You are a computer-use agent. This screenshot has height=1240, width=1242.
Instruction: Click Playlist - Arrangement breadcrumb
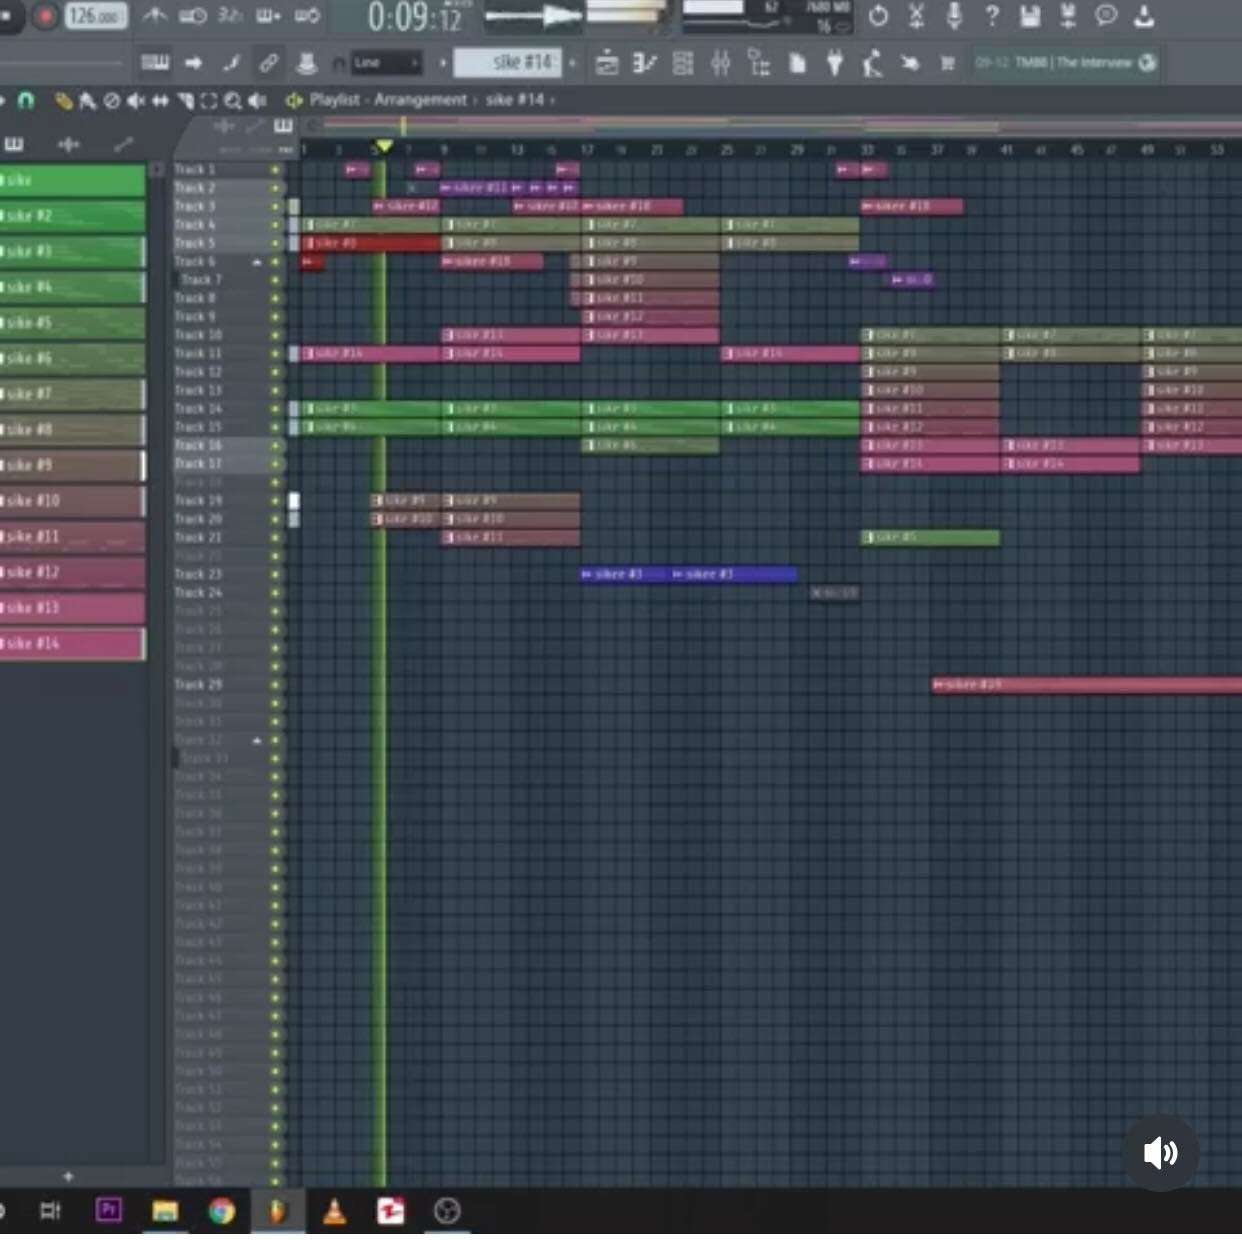pos(388,100)
